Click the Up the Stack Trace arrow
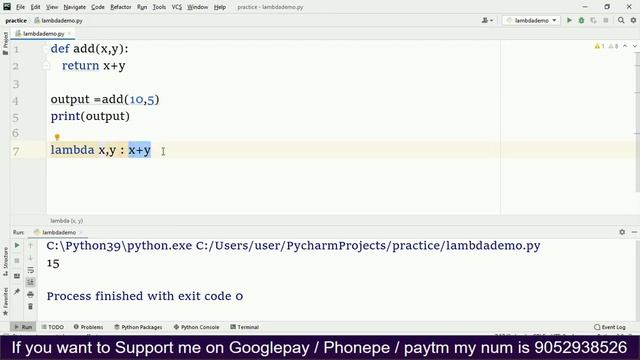 (x=30, y=245)
